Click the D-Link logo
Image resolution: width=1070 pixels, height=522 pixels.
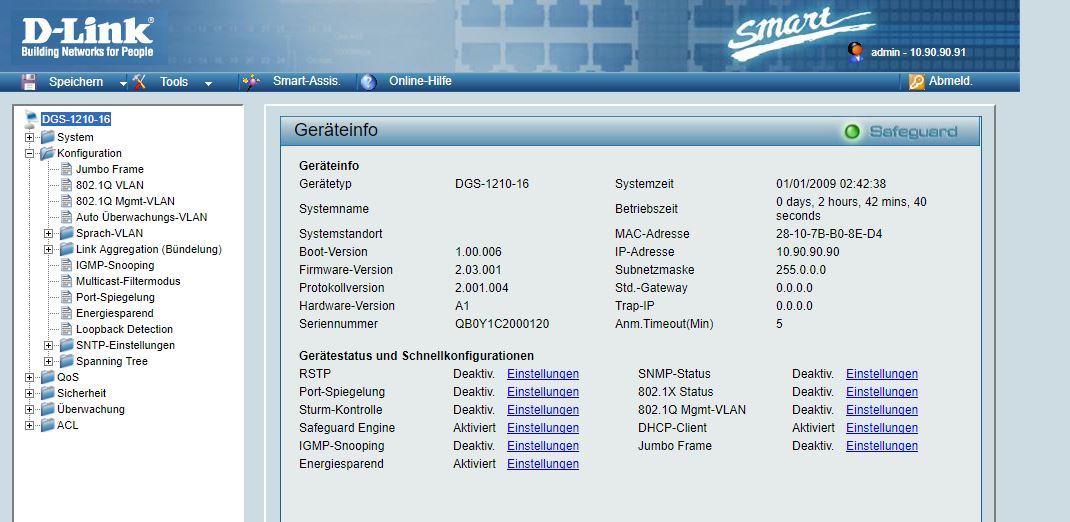pos(87,38)
